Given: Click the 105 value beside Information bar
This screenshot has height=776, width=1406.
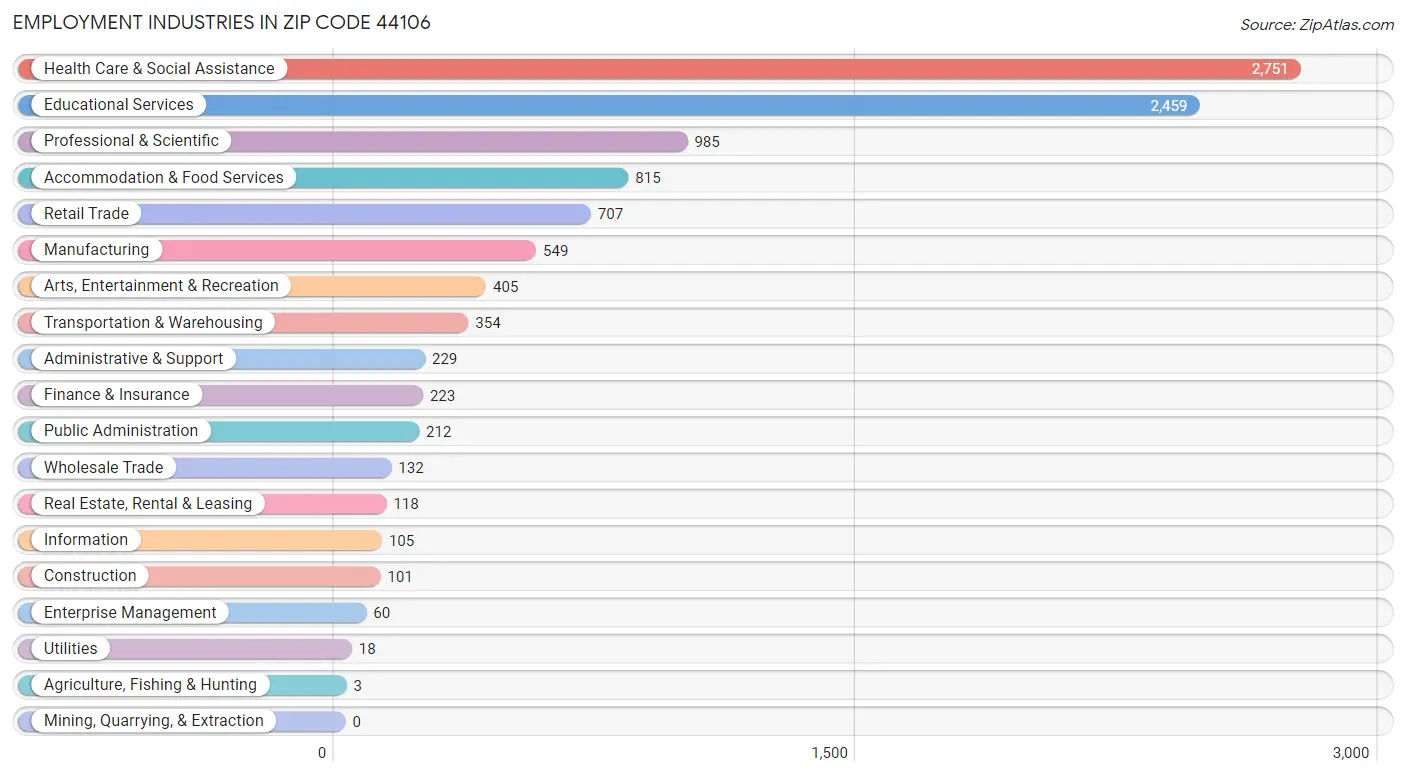Looking at the screenshot, I should pyautogui.click(x=401, y=541).
